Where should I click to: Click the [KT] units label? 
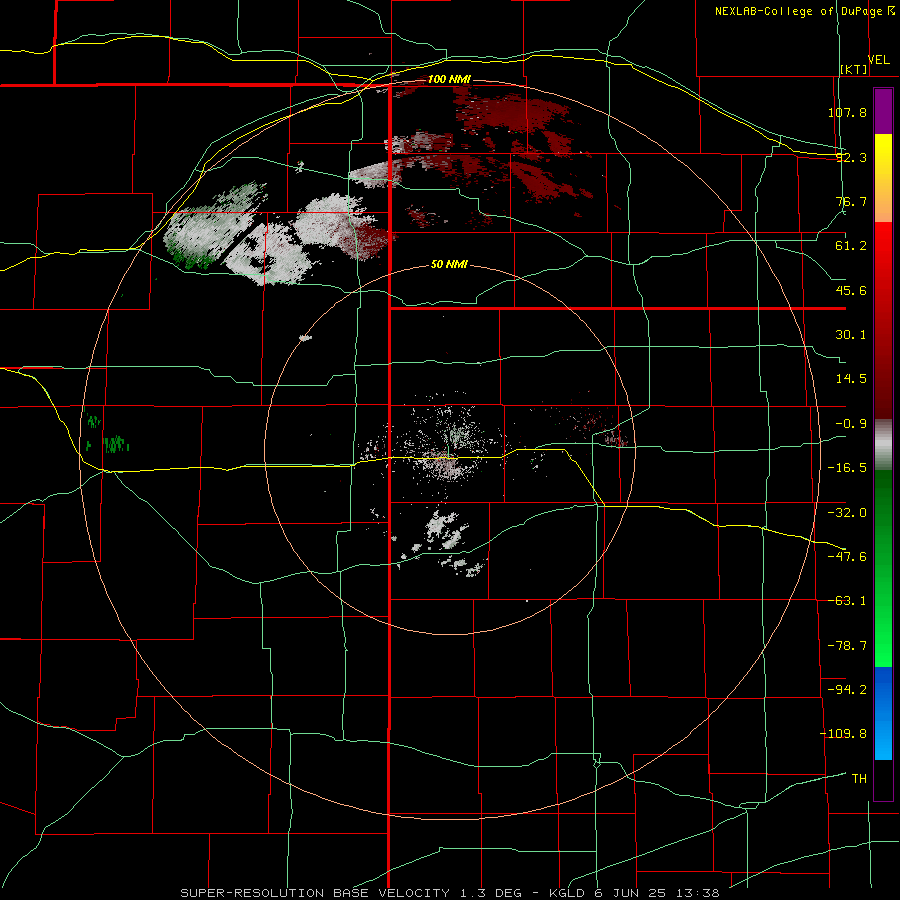[x=854, y=69]
